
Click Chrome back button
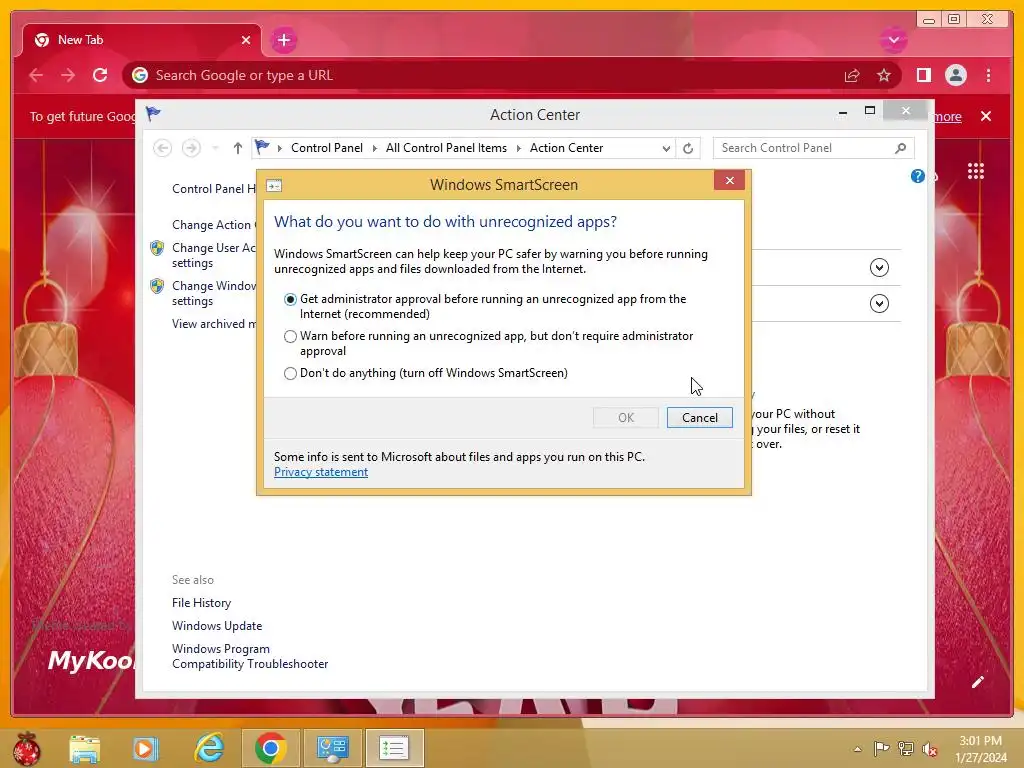(x=36, y=76)
